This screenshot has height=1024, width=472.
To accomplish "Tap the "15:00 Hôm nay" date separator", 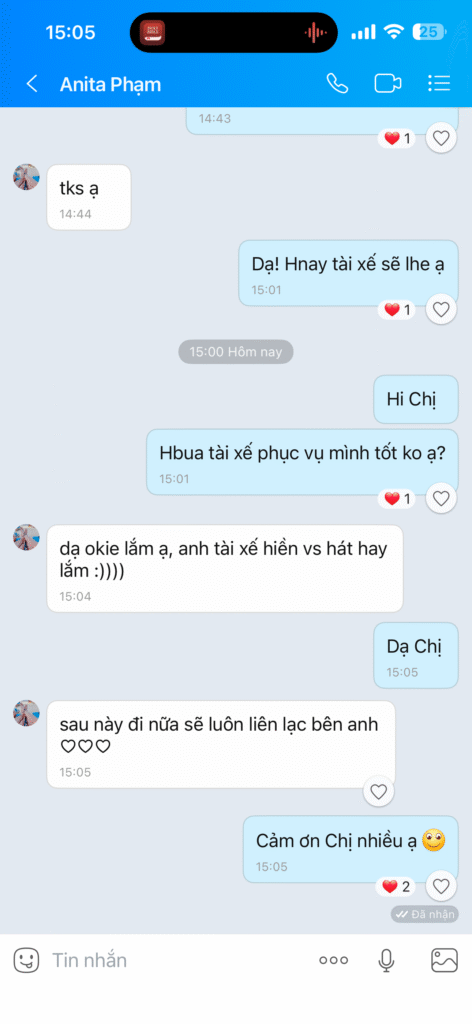I will [236, 352].
